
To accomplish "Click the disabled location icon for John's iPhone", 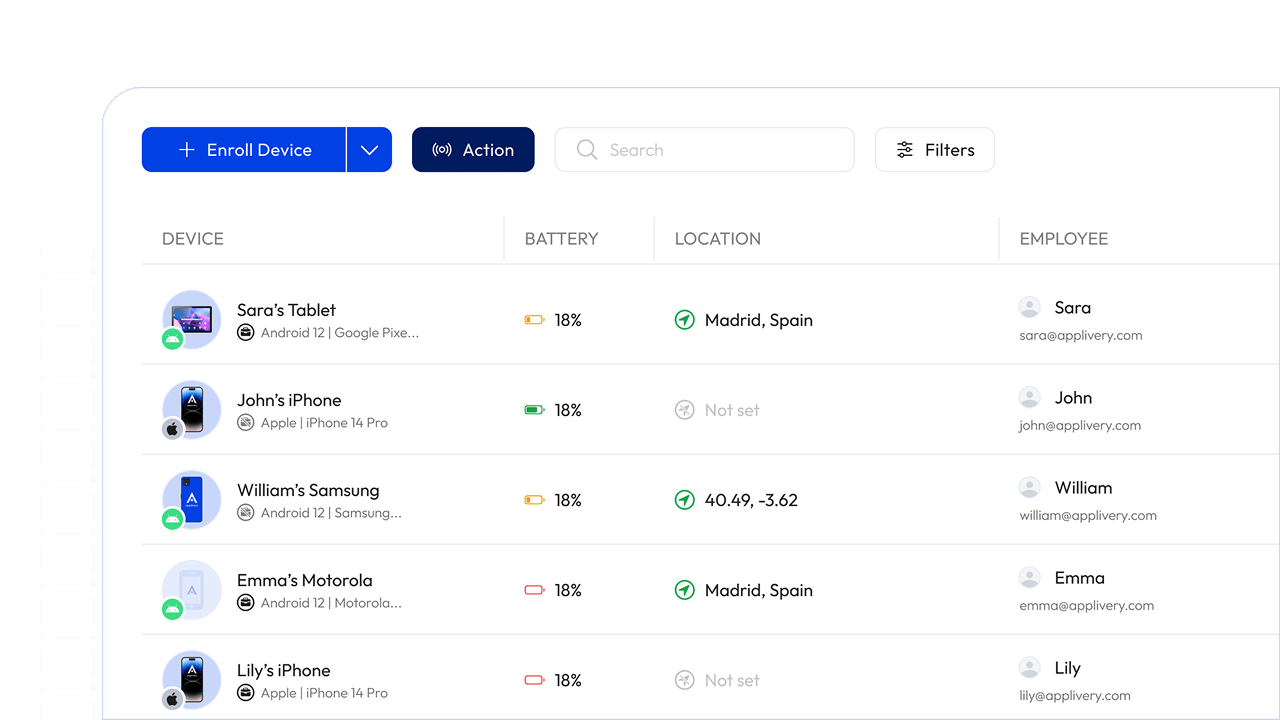I will click(684, 410).
